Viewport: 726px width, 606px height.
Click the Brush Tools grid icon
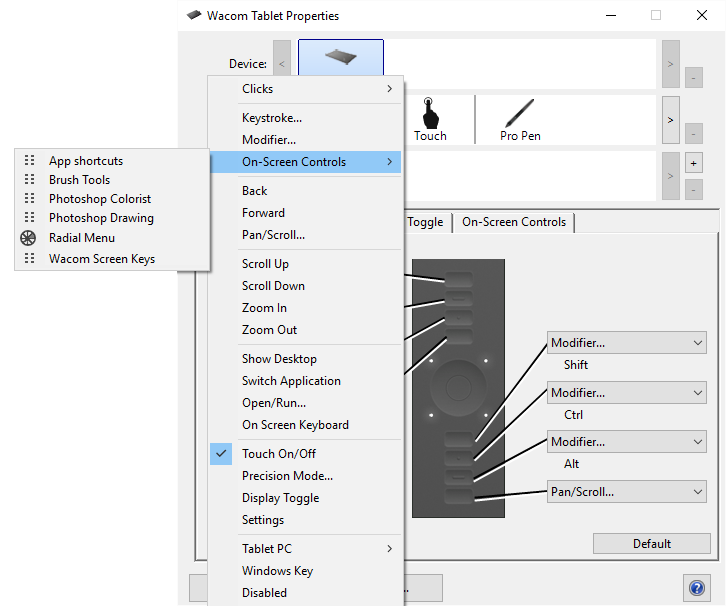point(30,179)
